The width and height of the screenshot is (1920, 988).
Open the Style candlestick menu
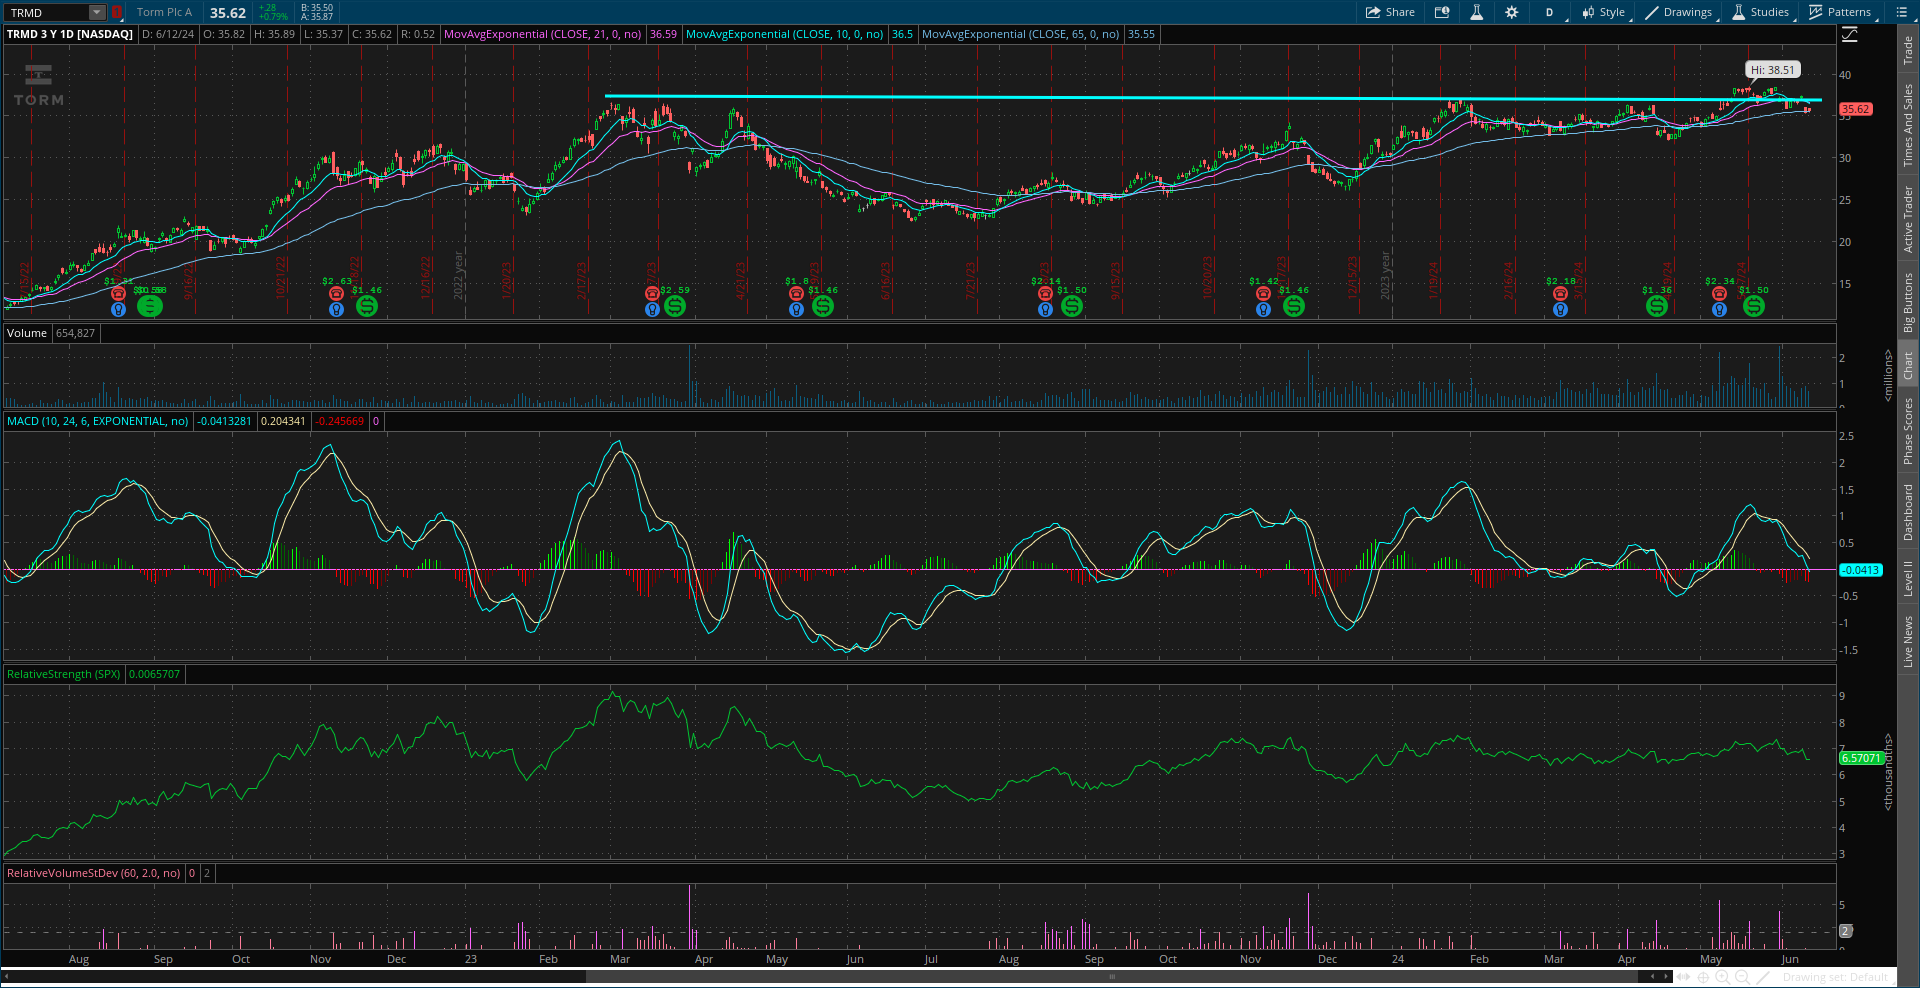(x=1604, y=12)
